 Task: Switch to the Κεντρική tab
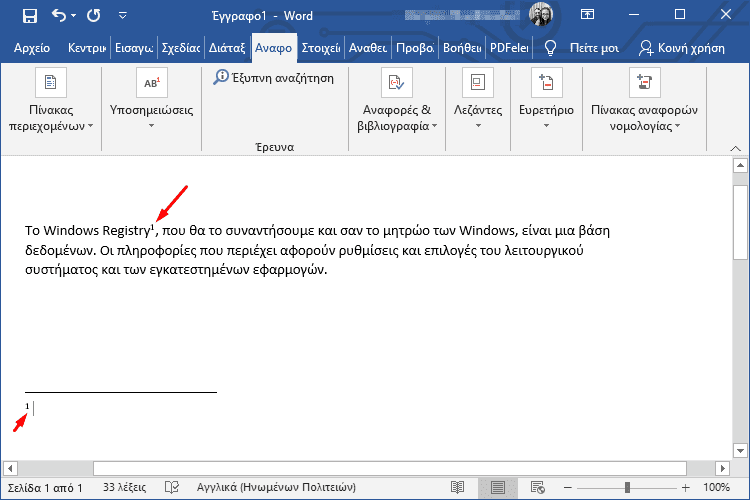87,48
